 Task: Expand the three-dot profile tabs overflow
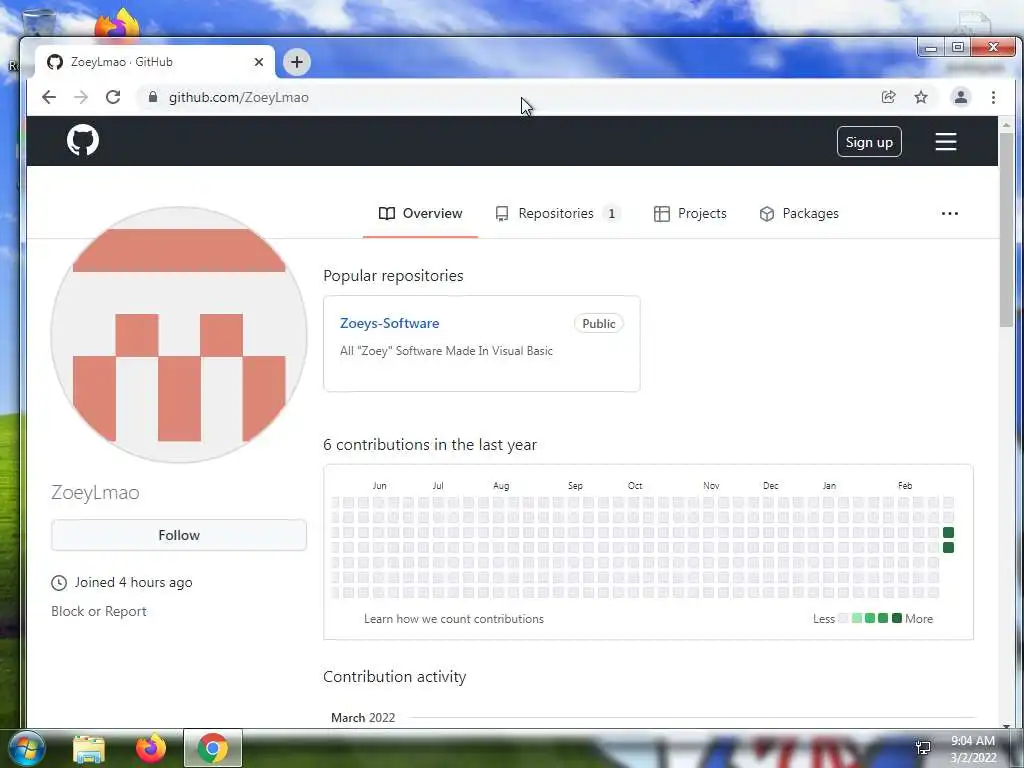tap(950, 214)
